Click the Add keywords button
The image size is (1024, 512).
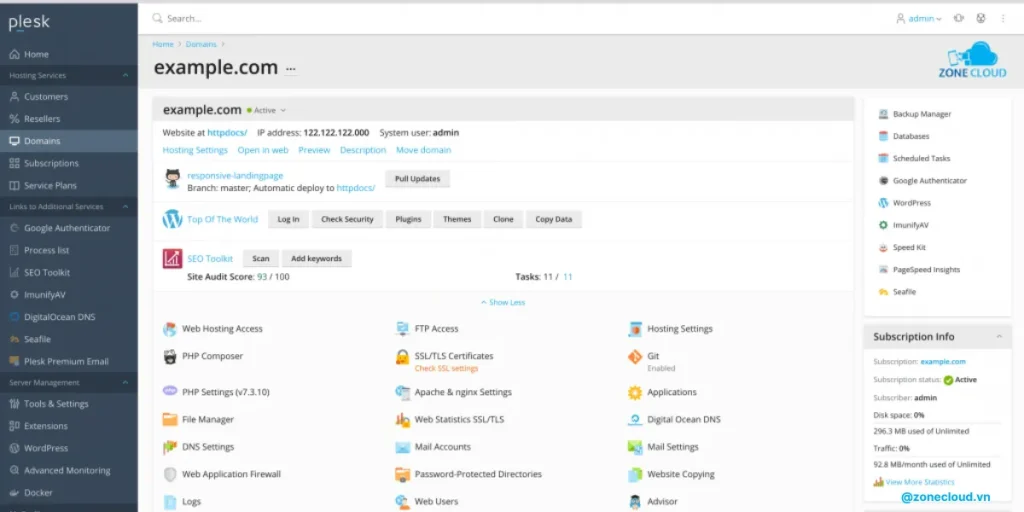[317, 259]
